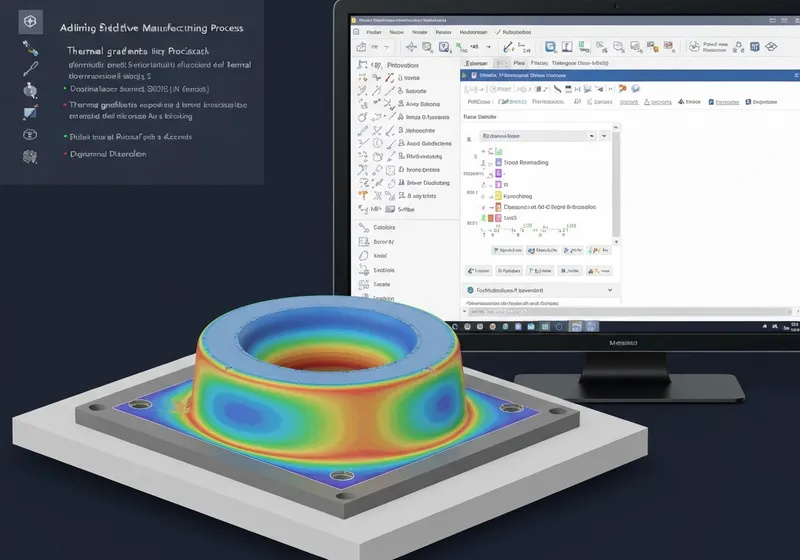
Task: Click the blue speech bubble icon in the inner toolbar
Action: point(635,89)
